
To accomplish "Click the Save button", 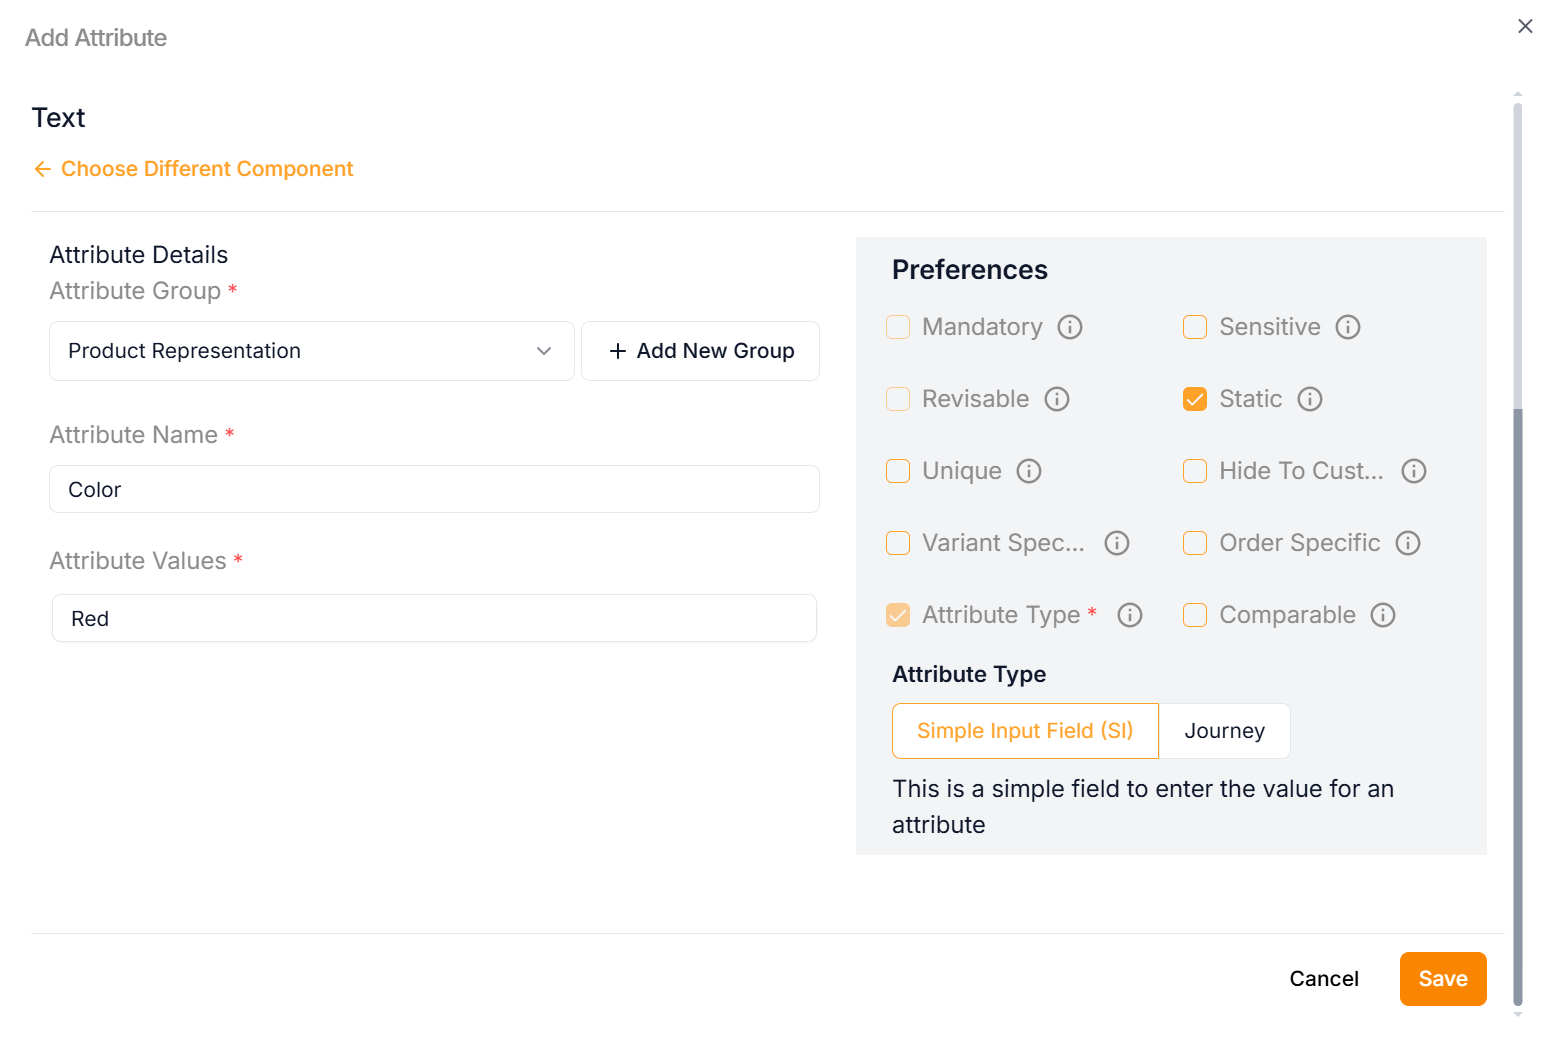I will point(1442,979).
